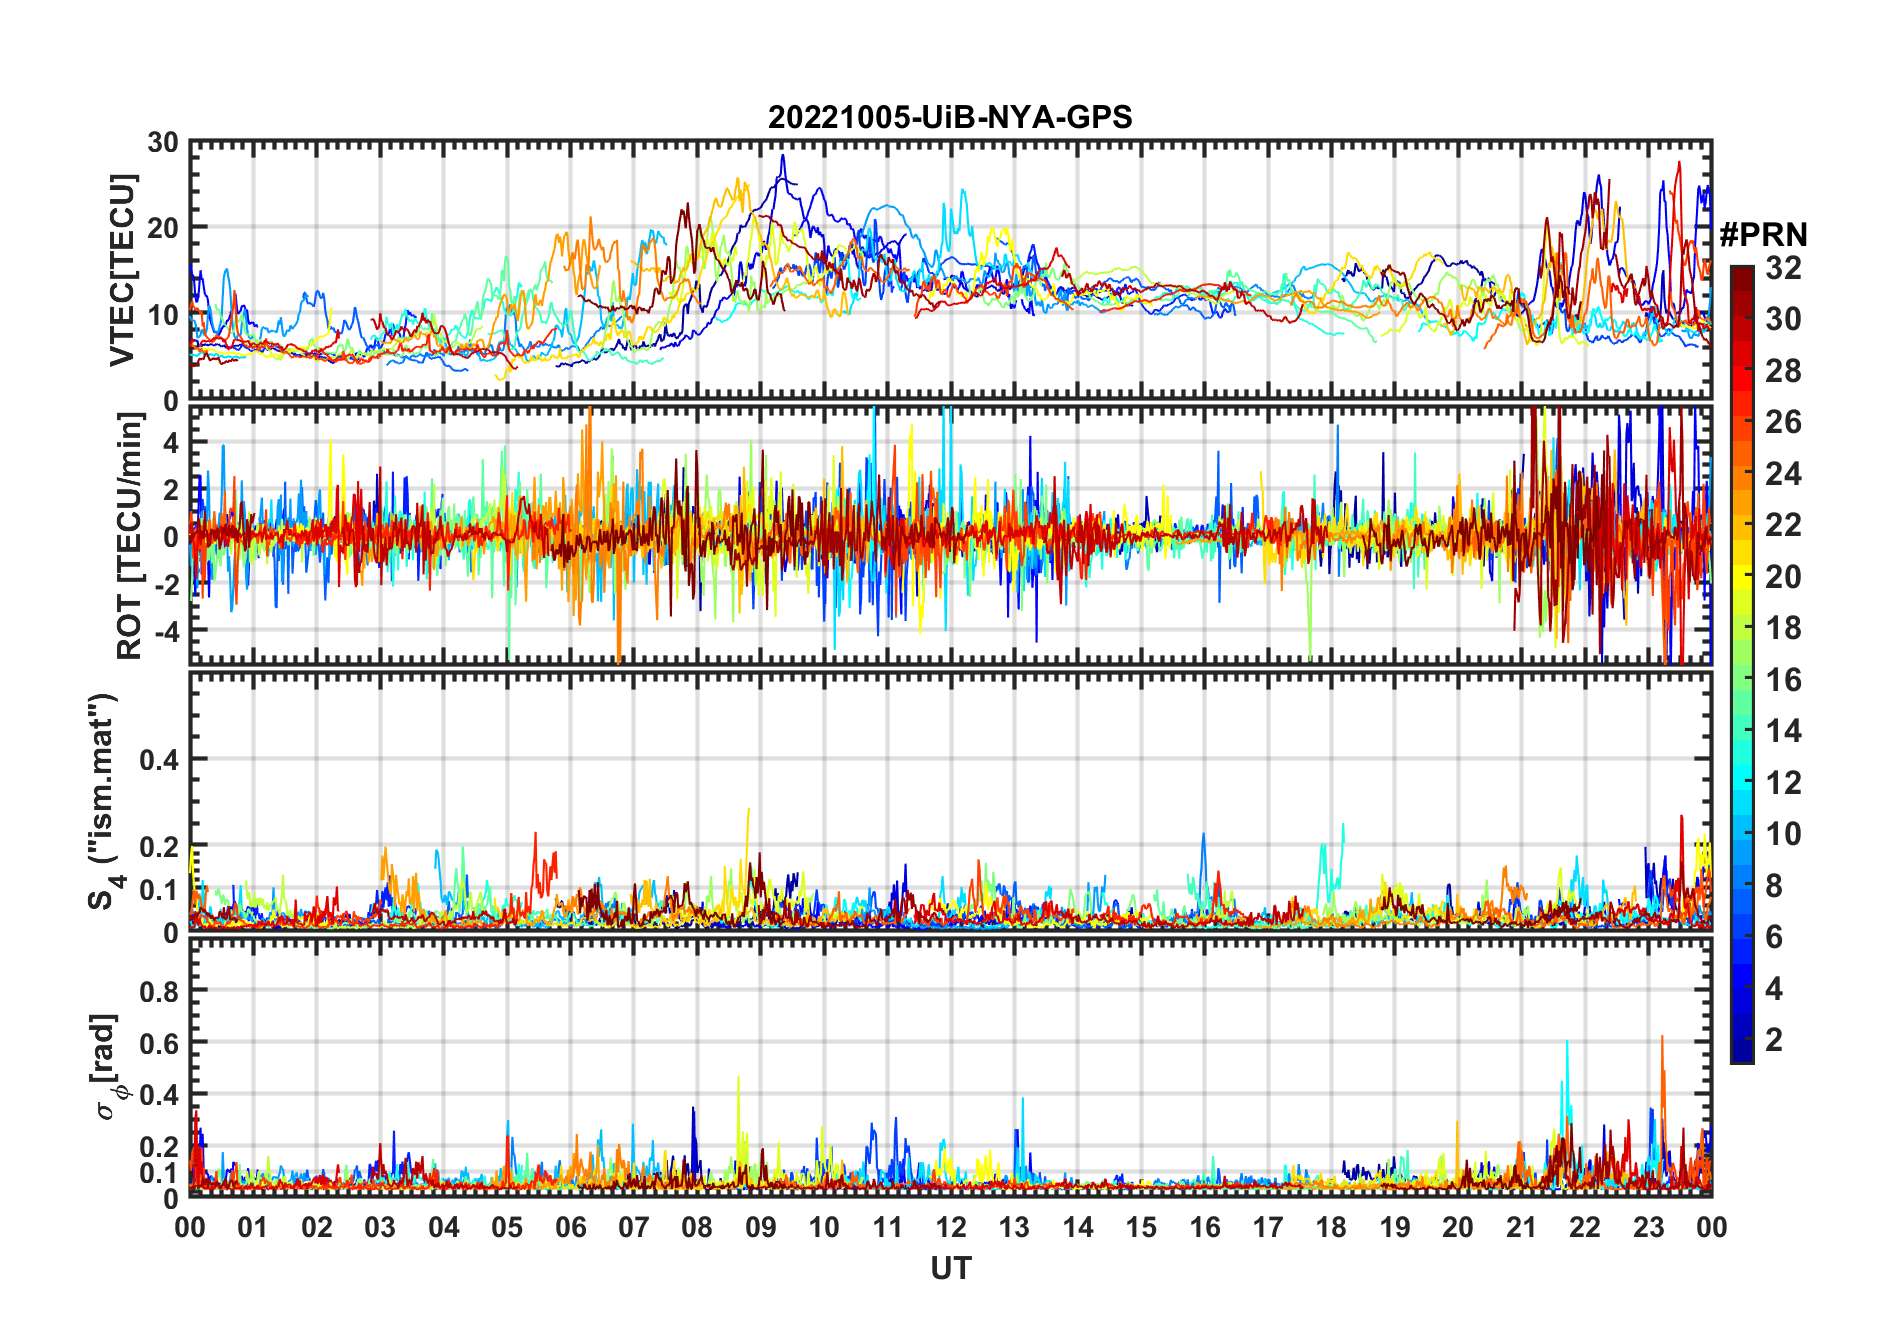Click colorbar tick label 2
Viewport: 1902px width, 1330px height.
[1774, 1039]
